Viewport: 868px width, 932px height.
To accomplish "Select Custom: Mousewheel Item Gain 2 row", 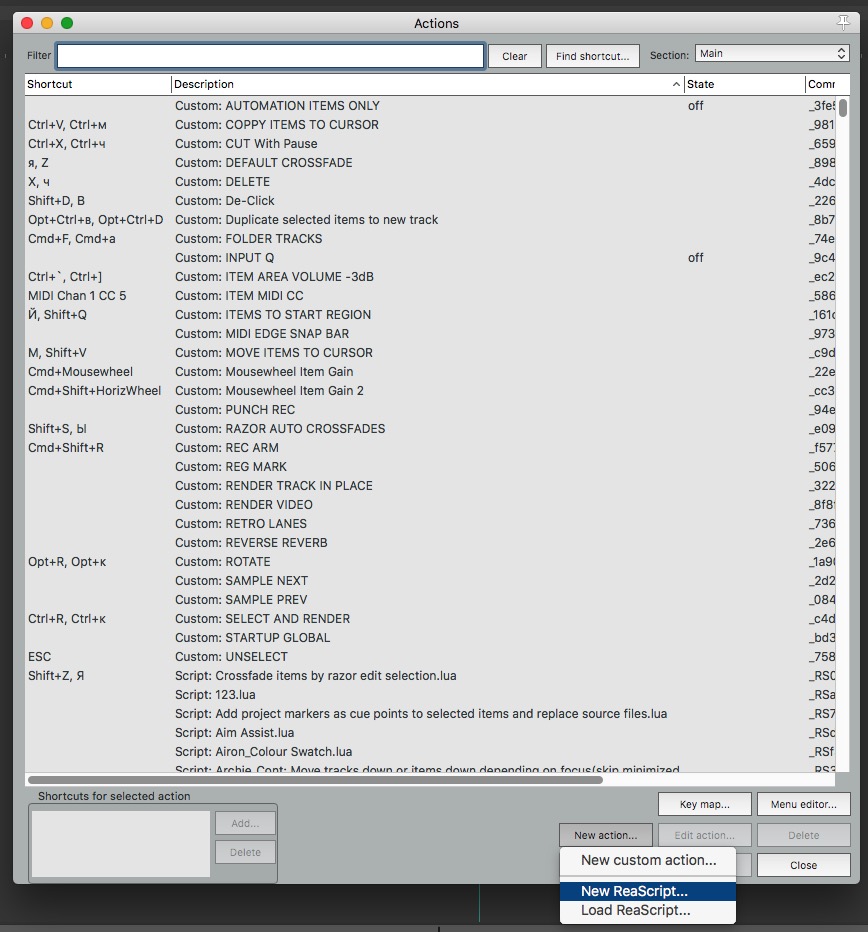I will (x=430, y=391).
